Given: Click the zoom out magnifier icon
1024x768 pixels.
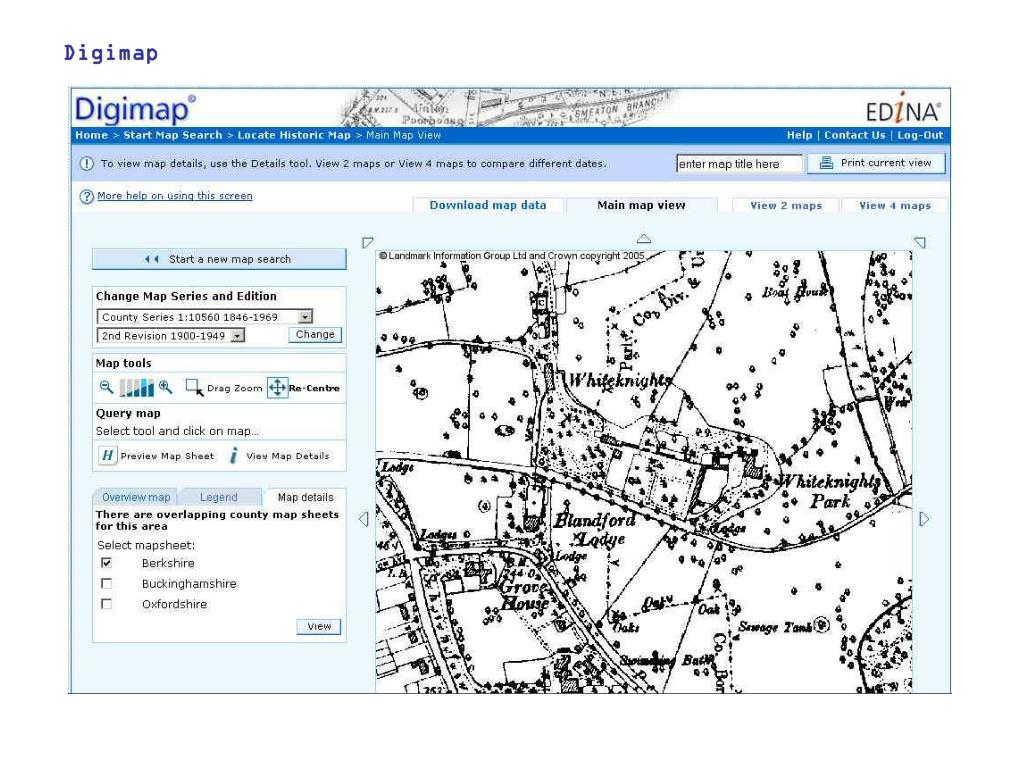Looking at the screenshot, I should [x=106, y=387].
